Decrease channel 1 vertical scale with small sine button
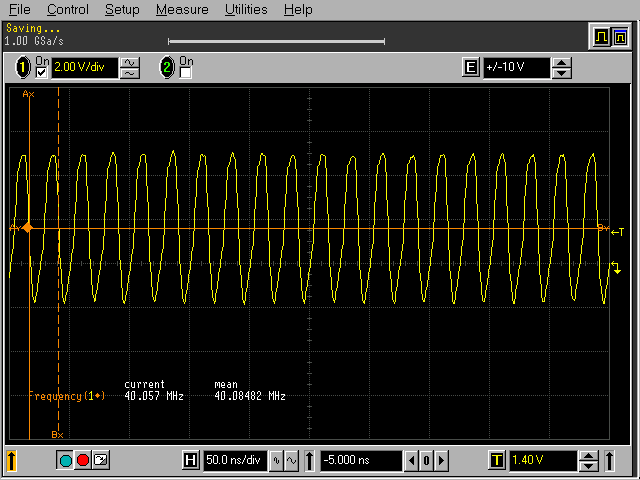This screenshot has width=640, height=480. (x=130, y=73)
